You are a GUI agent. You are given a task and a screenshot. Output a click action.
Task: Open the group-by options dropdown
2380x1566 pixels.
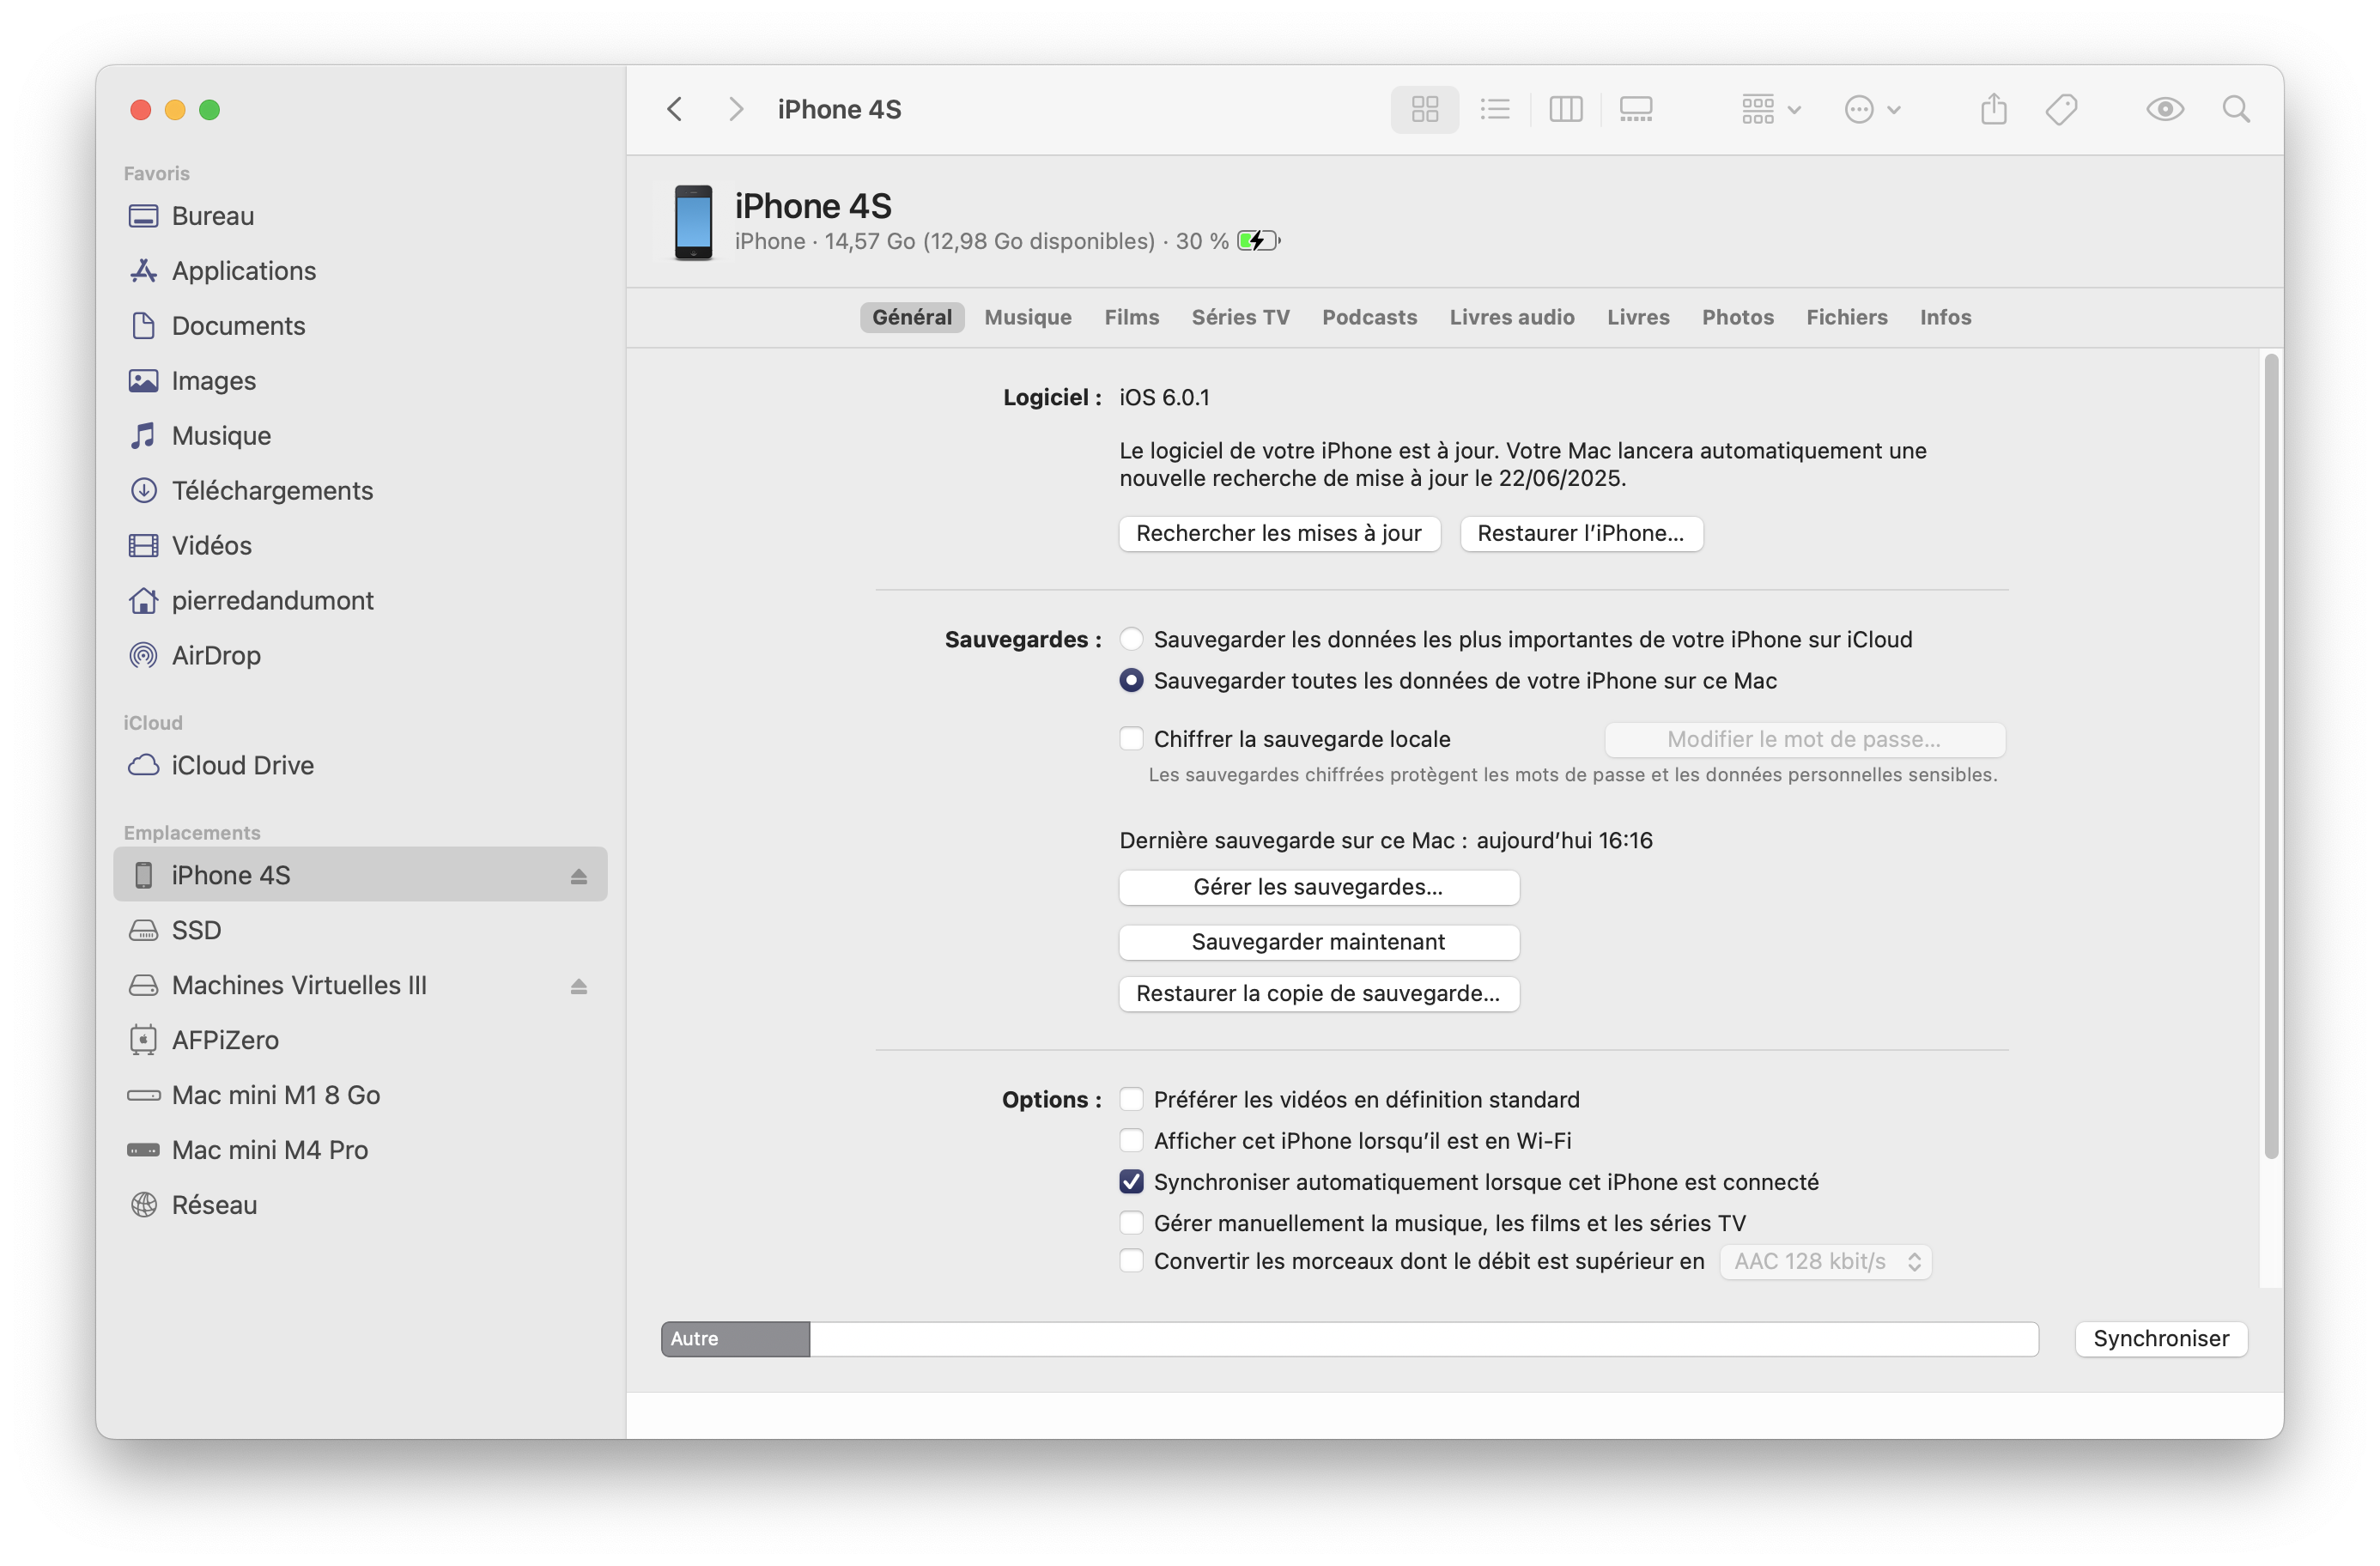coord(1771,109)
